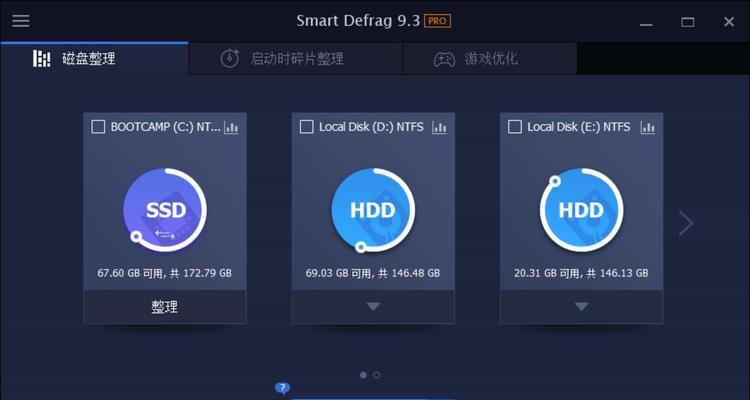Go to the next page of disks with the right chevron
The height and width of the screenshot is (400, 750).
tap(686, 223)
